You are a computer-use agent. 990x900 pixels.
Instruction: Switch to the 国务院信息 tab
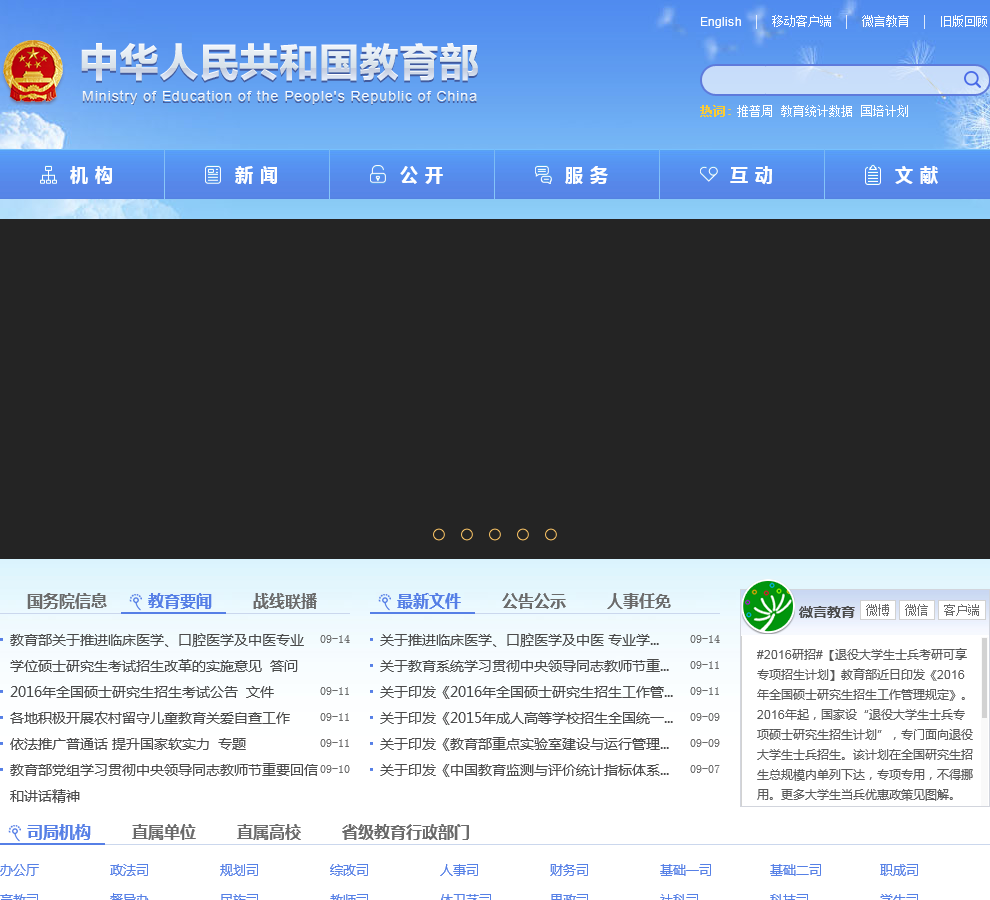pyautogui.click(x=67, y=601)
